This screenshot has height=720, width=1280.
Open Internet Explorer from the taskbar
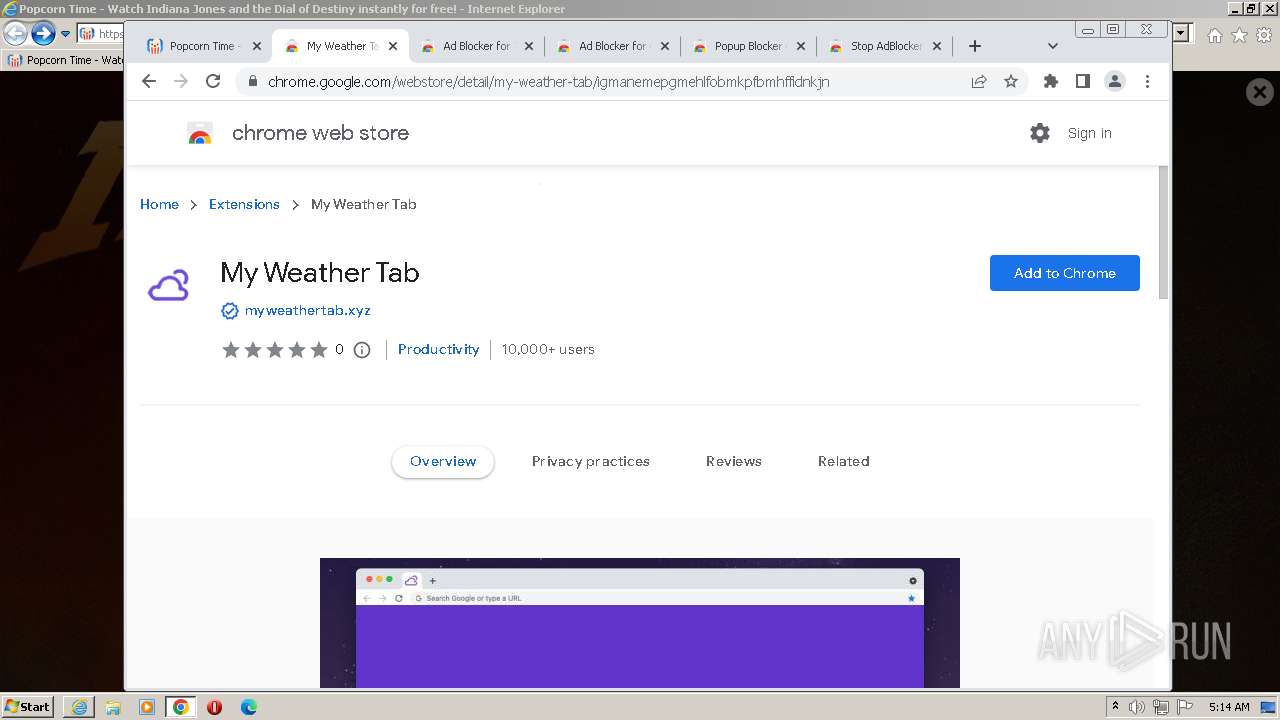click(x=79, y=707)
